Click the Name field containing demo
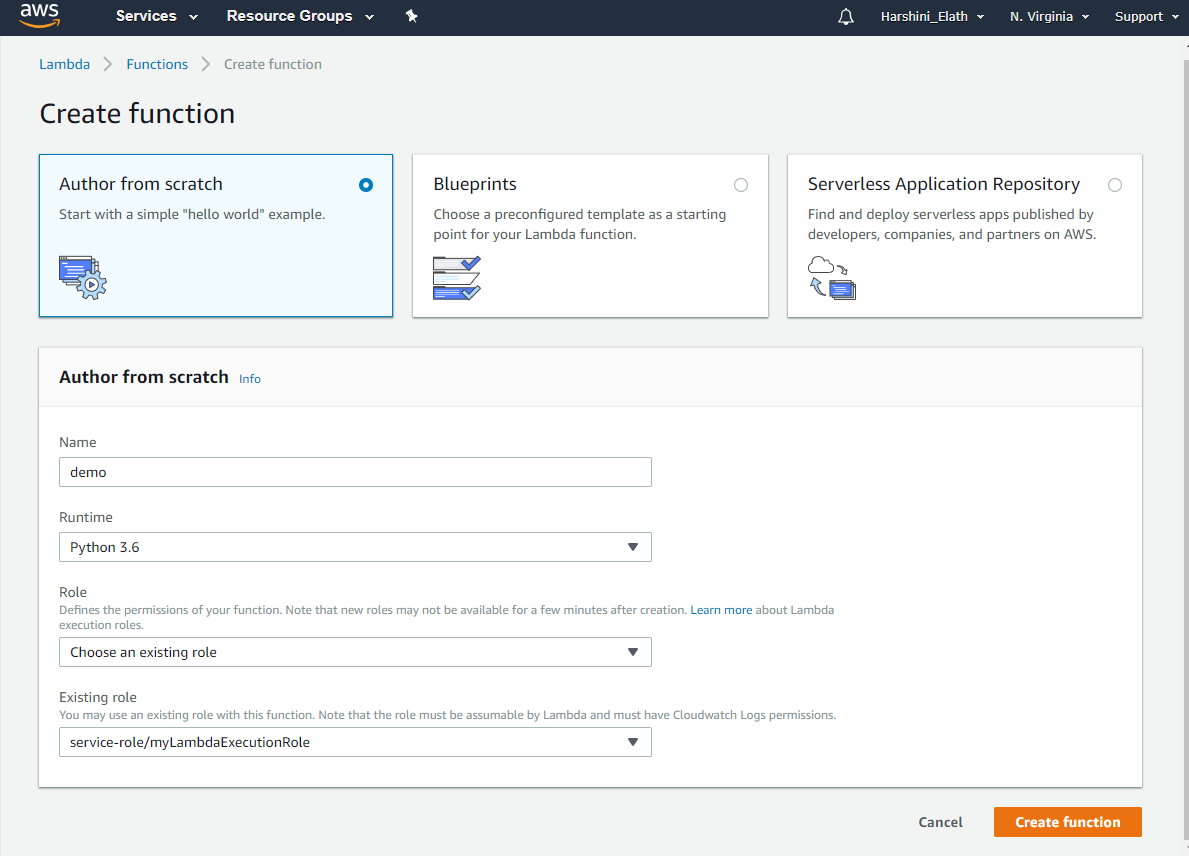Screen dimensions: 1189x856 [355, 472]
